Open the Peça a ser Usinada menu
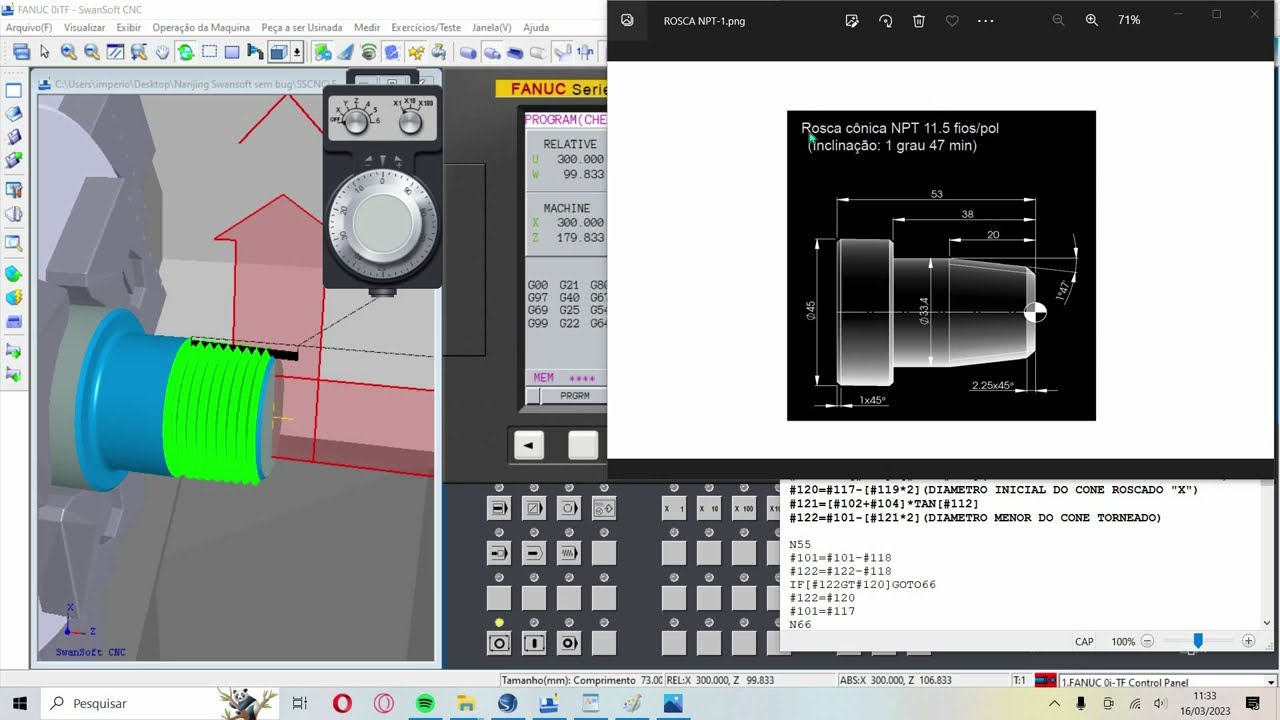The width and height of the screenshot is (1280, 720). click(x=301, y=28)
